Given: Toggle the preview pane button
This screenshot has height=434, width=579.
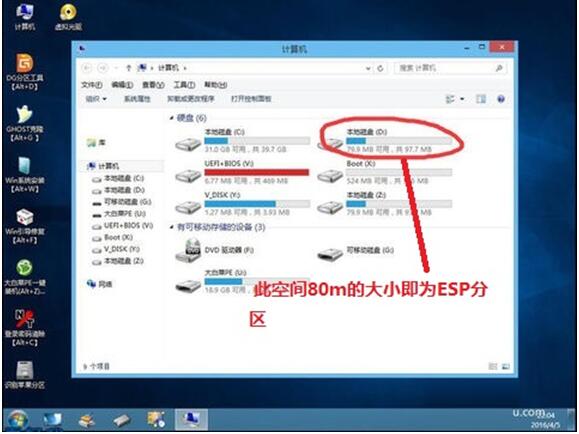Looking at the screenshot, I should point(480,99).
